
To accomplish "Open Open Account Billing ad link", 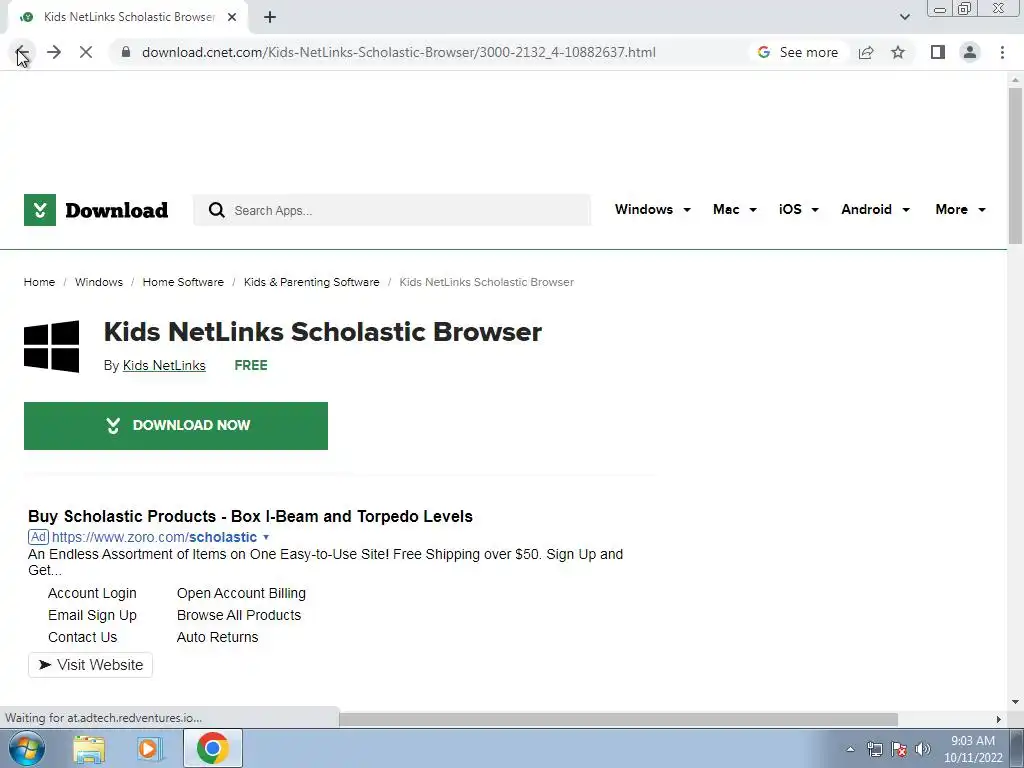I will coord(241,594).
